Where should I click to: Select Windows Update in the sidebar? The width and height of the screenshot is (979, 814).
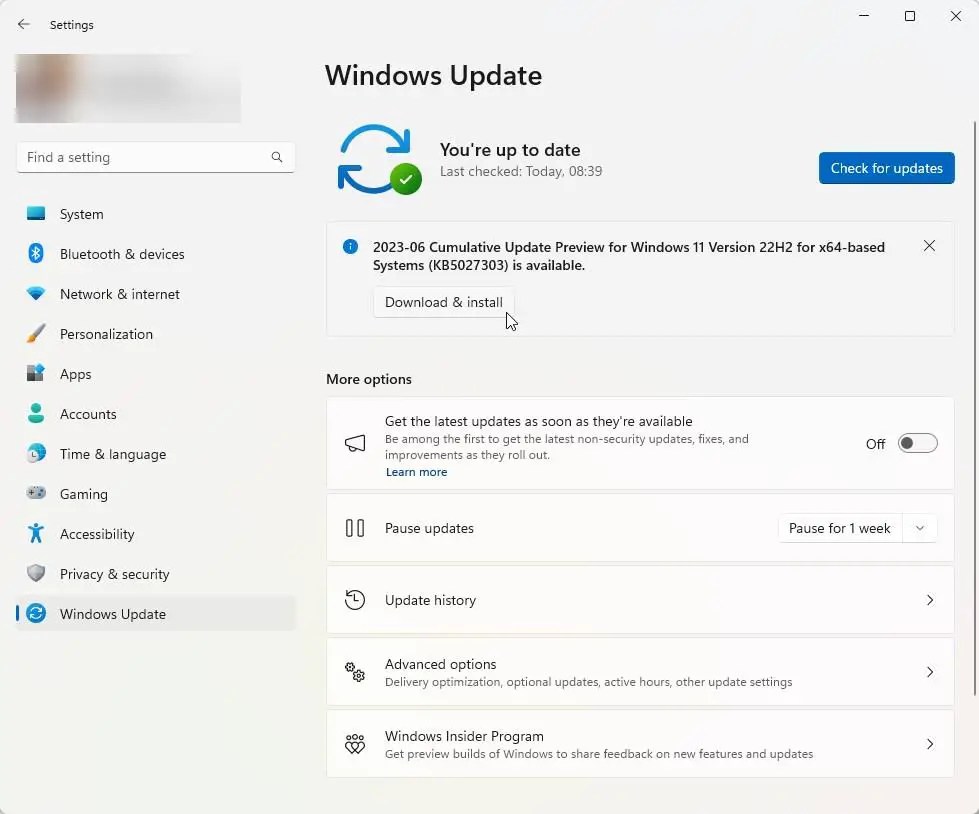pyautogui.click(x=112, y=614)
